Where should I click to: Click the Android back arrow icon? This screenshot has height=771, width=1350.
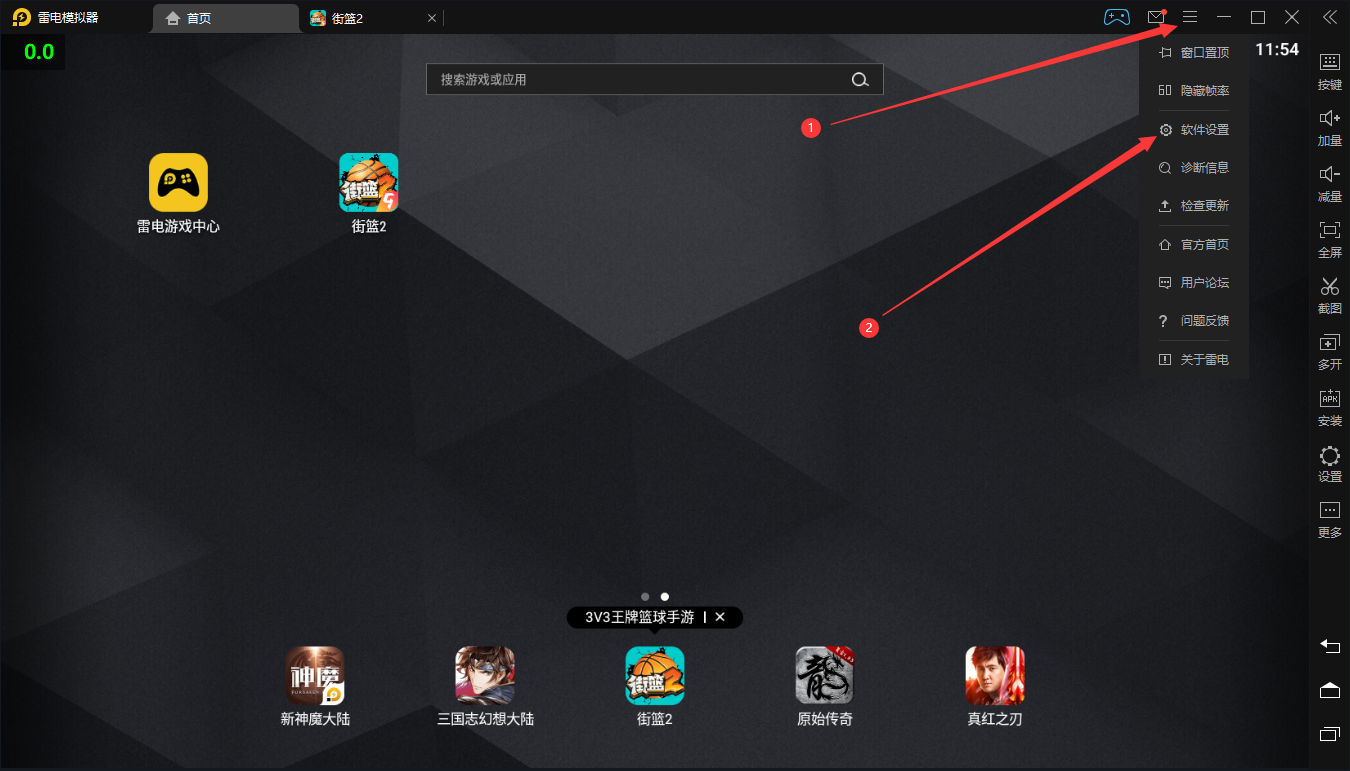click(x=1329, y=646)
